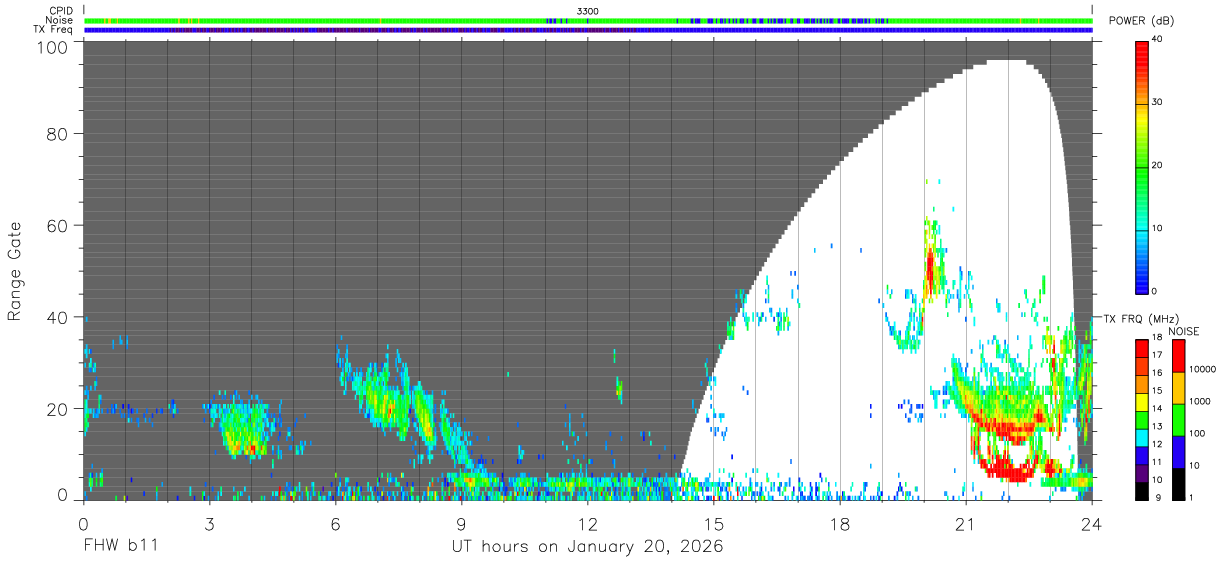Click y-axis tick label '100'
Screen dimensions: 1228x567
pos(51,47)
